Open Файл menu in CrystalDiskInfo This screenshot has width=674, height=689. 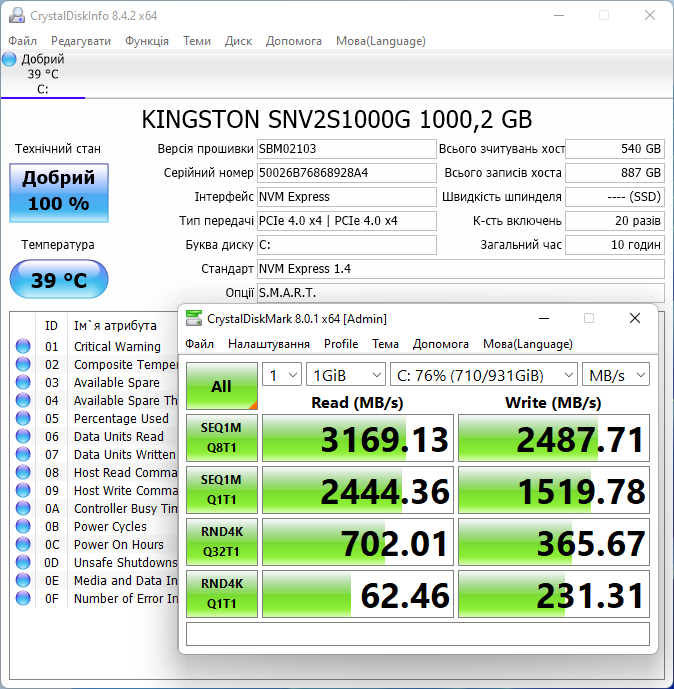[x=22, y=41]
